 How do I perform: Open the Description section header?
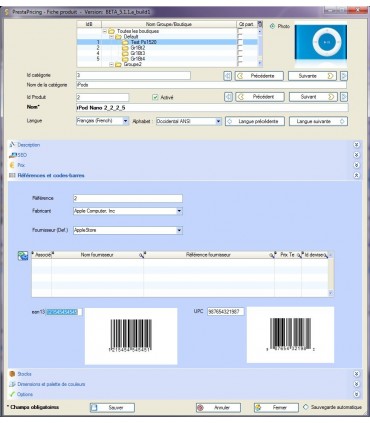point(185,145)
